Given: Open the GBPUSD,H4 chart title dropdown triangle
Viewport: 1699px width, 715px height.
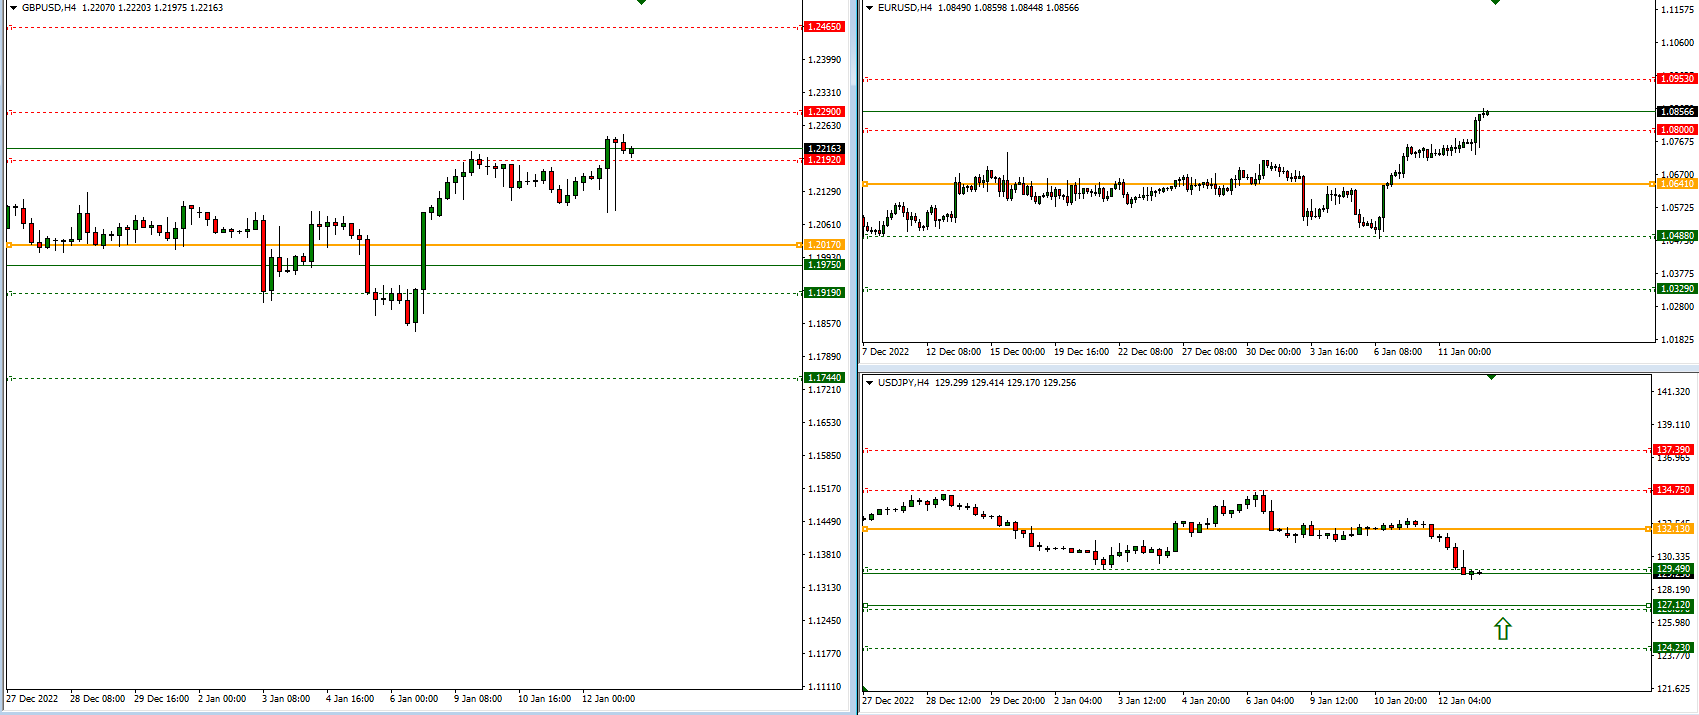Looking at the screenshot, I should pyautogui.click(x=14, y=8).
